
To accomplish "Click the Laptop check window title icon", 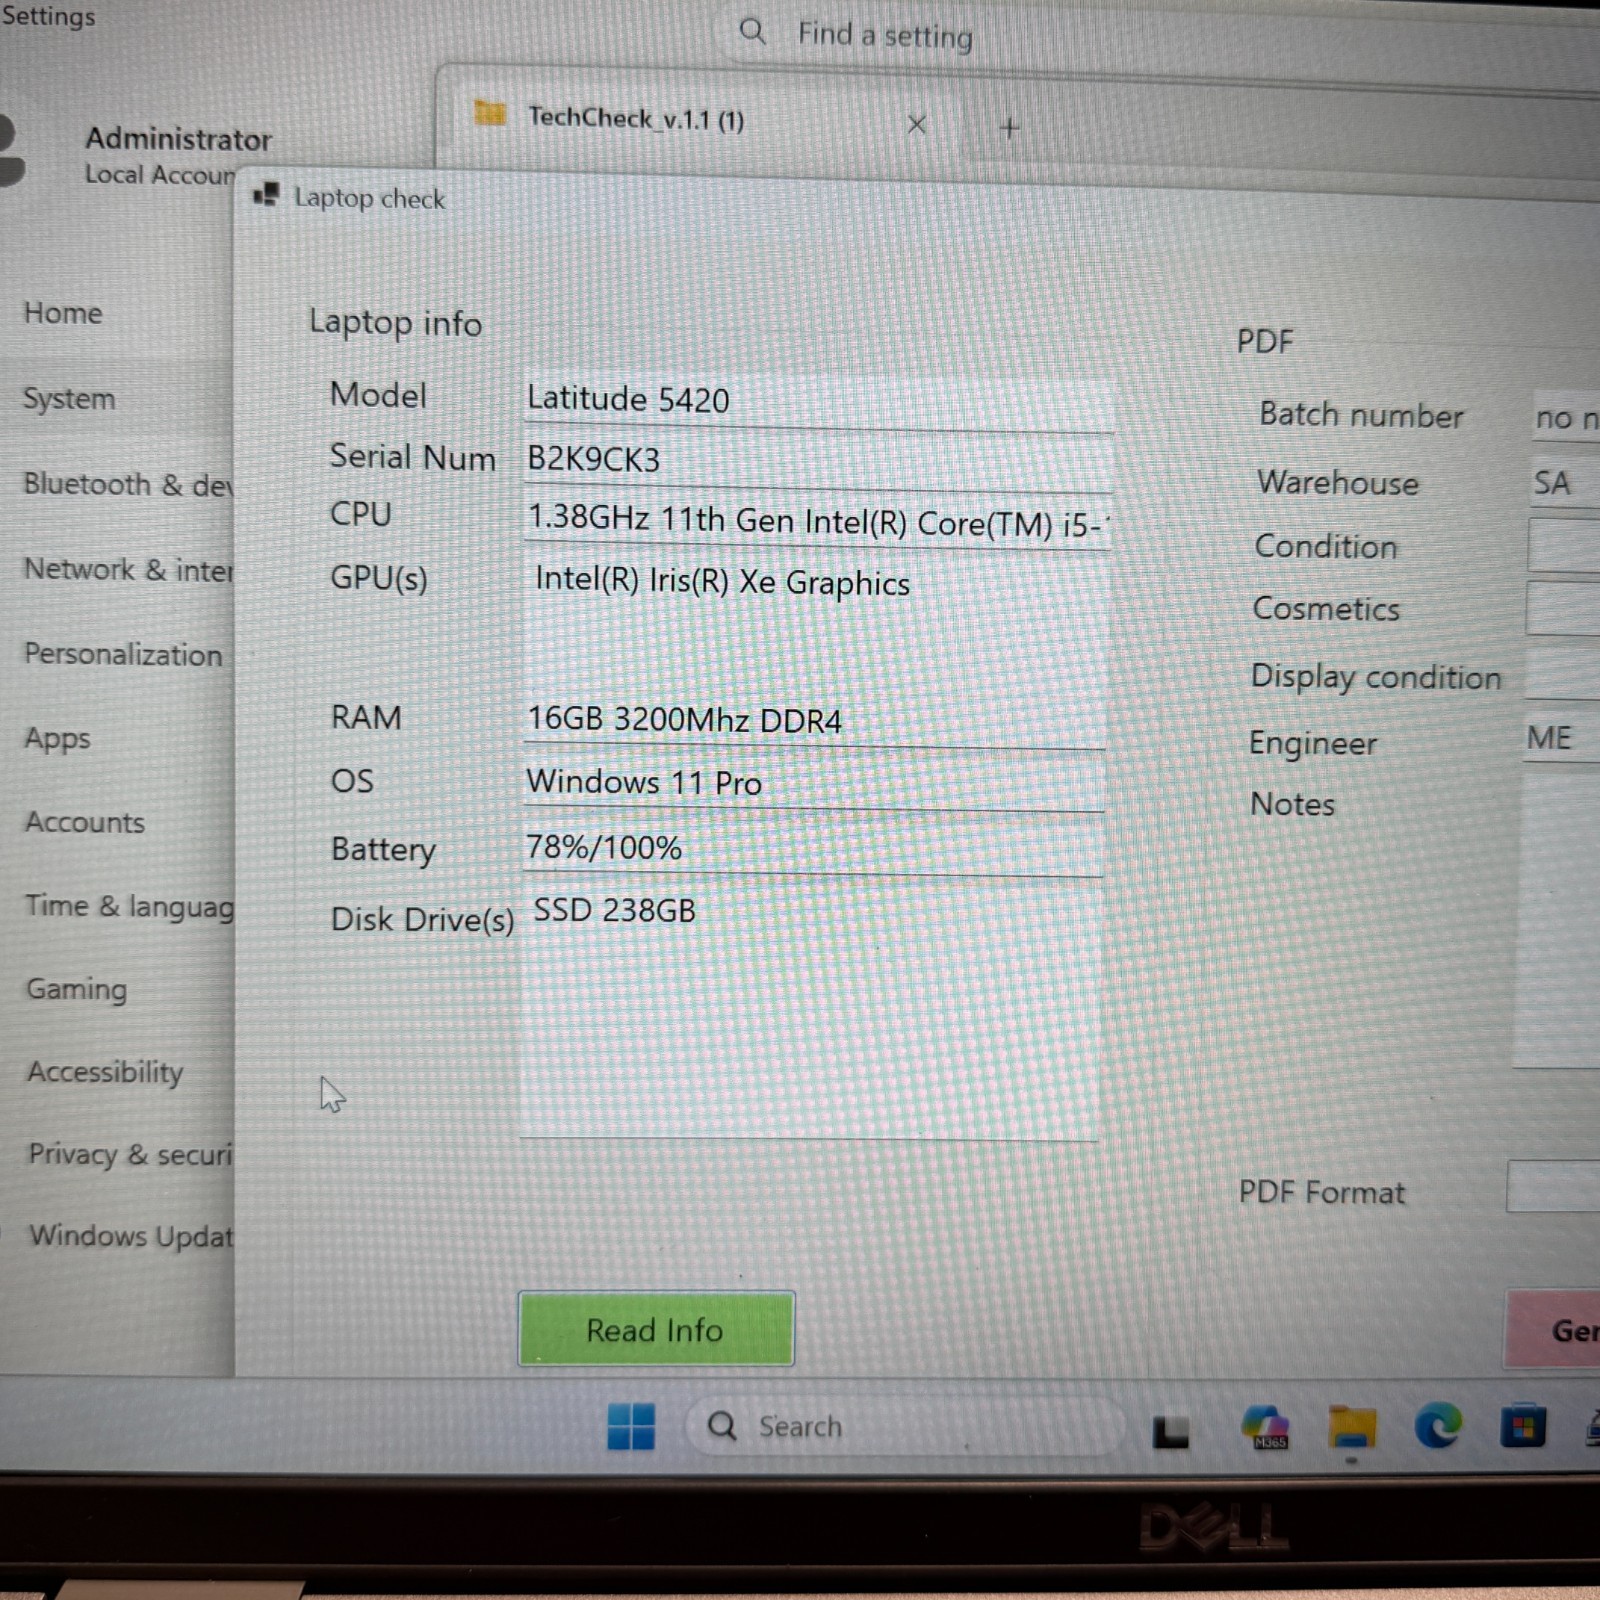I will click(x=266, y=194).
